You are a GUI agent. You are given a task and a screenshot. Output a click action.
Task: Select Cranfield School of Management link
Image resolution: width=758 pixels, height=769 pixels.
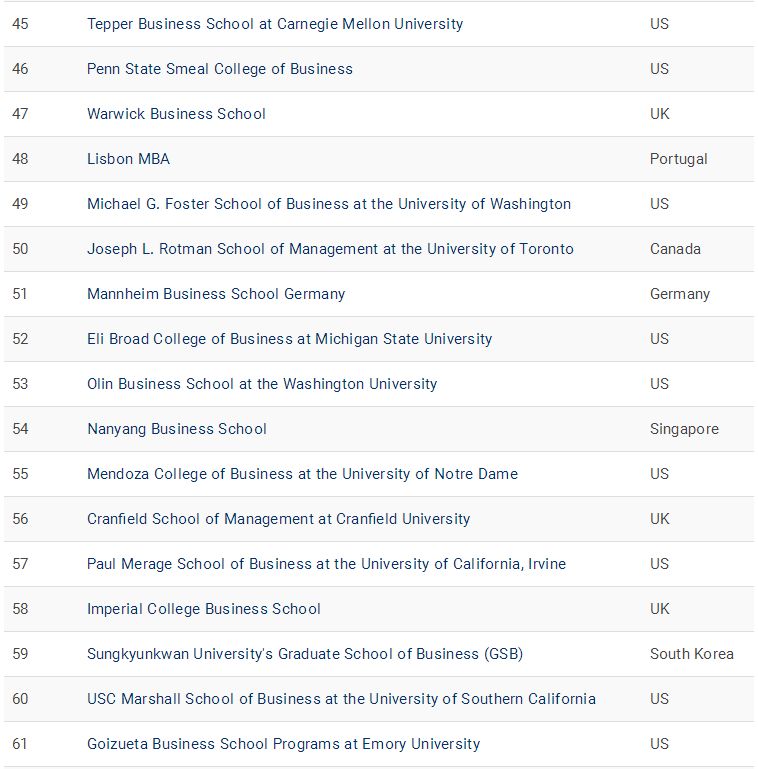278,519
